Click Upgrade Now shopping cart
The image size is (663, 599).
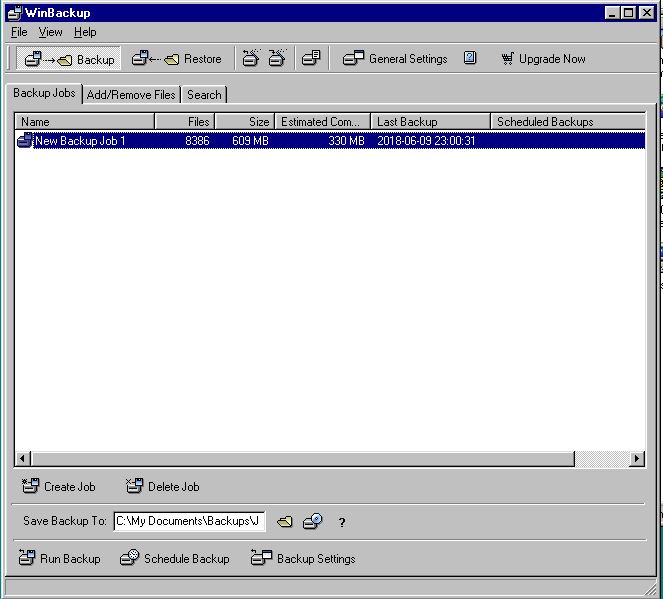(543, 59)
